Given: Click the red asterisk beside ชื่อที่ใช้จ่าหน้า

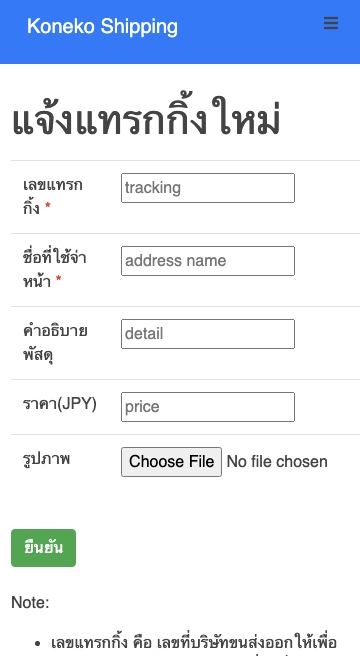Looking at the screenshot, I should click(58, 279).
